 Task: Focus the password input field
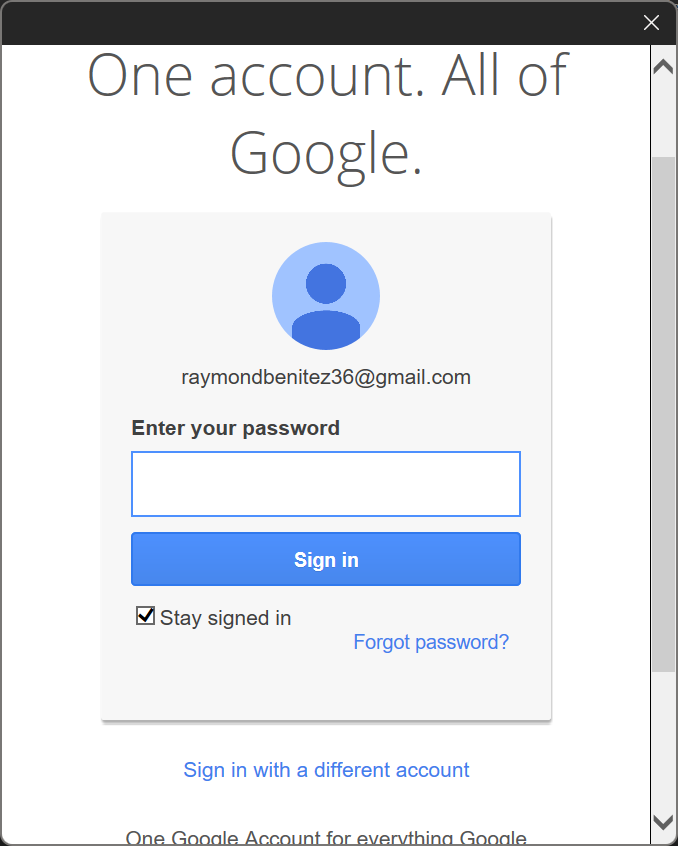point(326,484)
